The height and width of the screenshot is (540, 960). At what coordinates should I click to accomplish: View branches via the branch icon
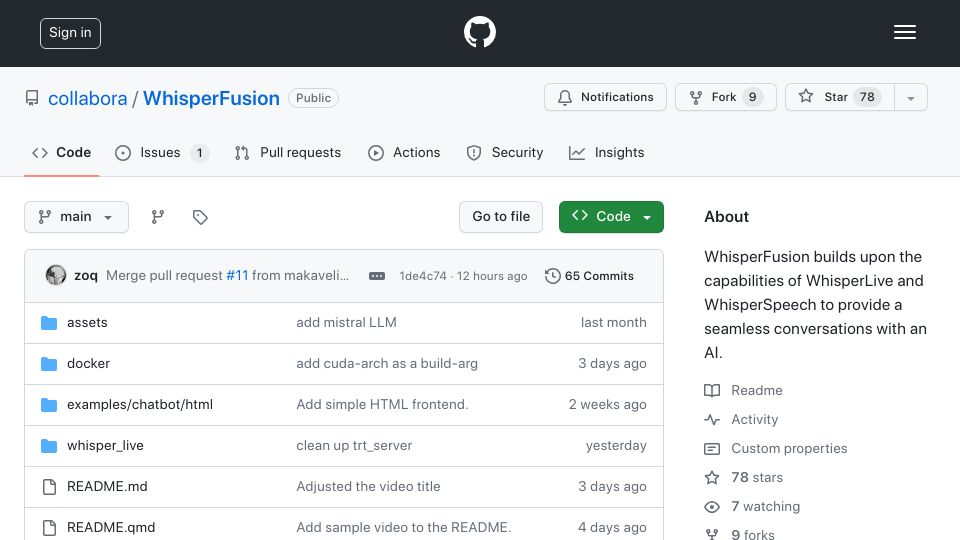[158, 217]
